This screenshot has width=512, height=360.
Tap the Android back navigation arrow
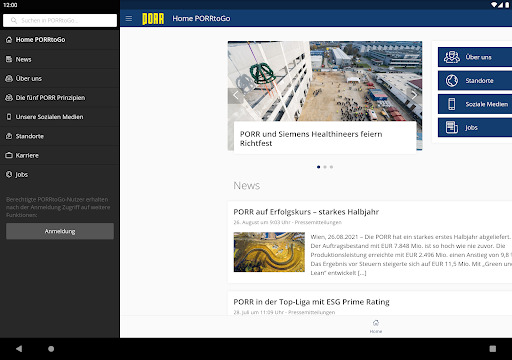pyautogui.click(x=19, y=349)
